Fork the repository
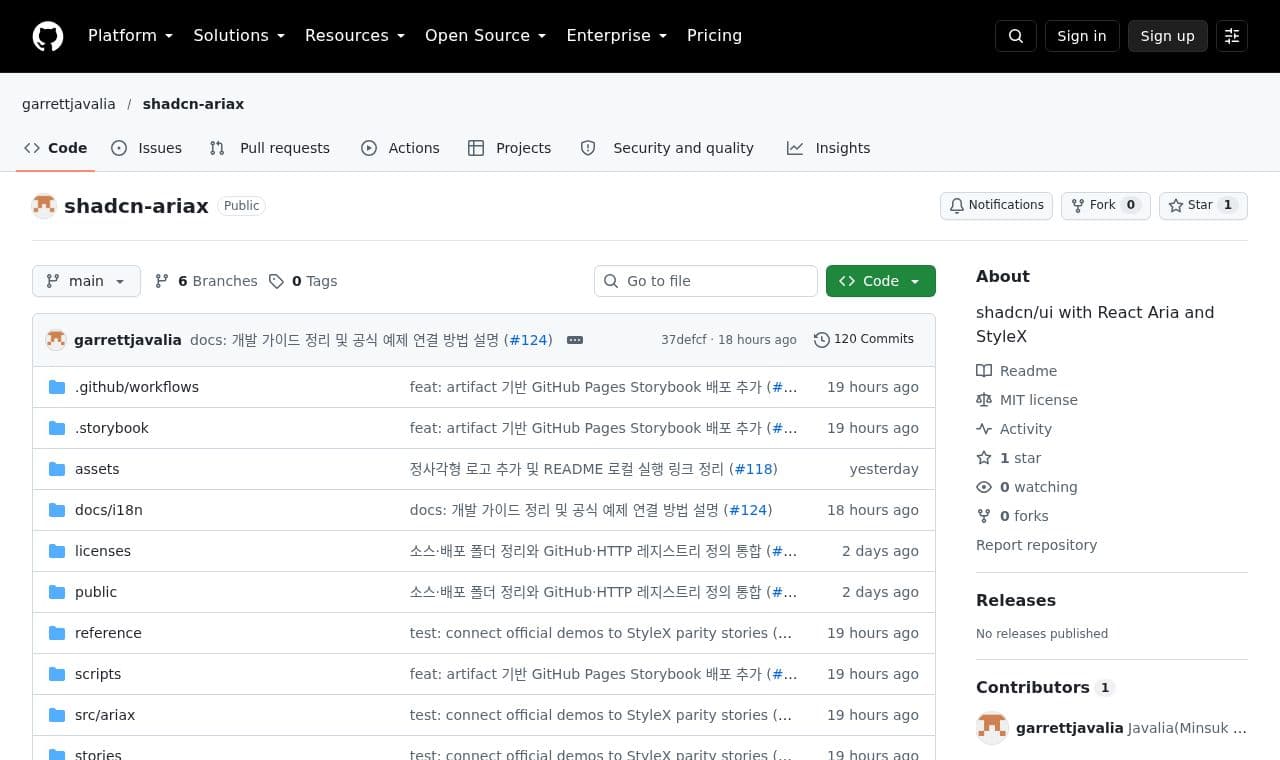 coord(1105,205)
